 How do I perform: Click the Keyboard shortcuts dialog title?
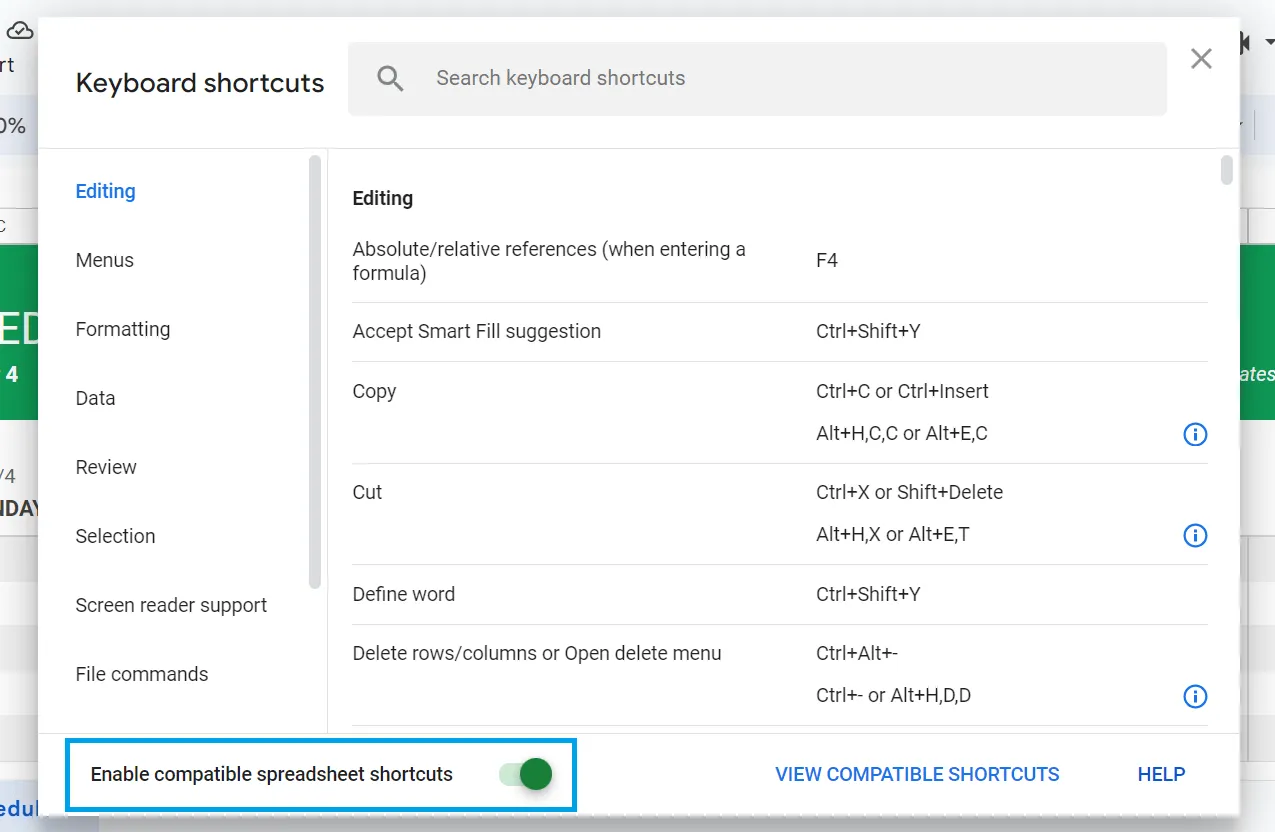coord(200,83)
